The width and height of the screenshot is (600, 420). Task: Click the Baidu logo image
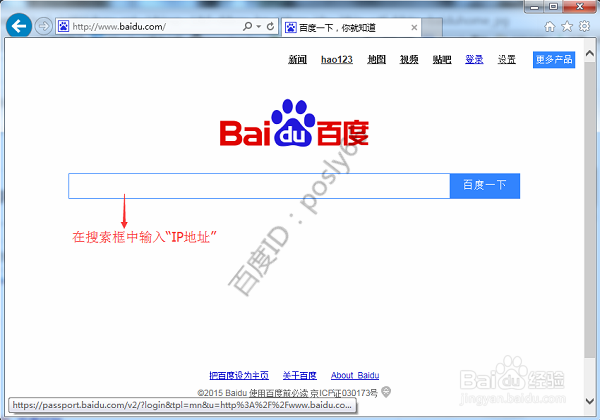pyautogui.click(x=294, y=123)
